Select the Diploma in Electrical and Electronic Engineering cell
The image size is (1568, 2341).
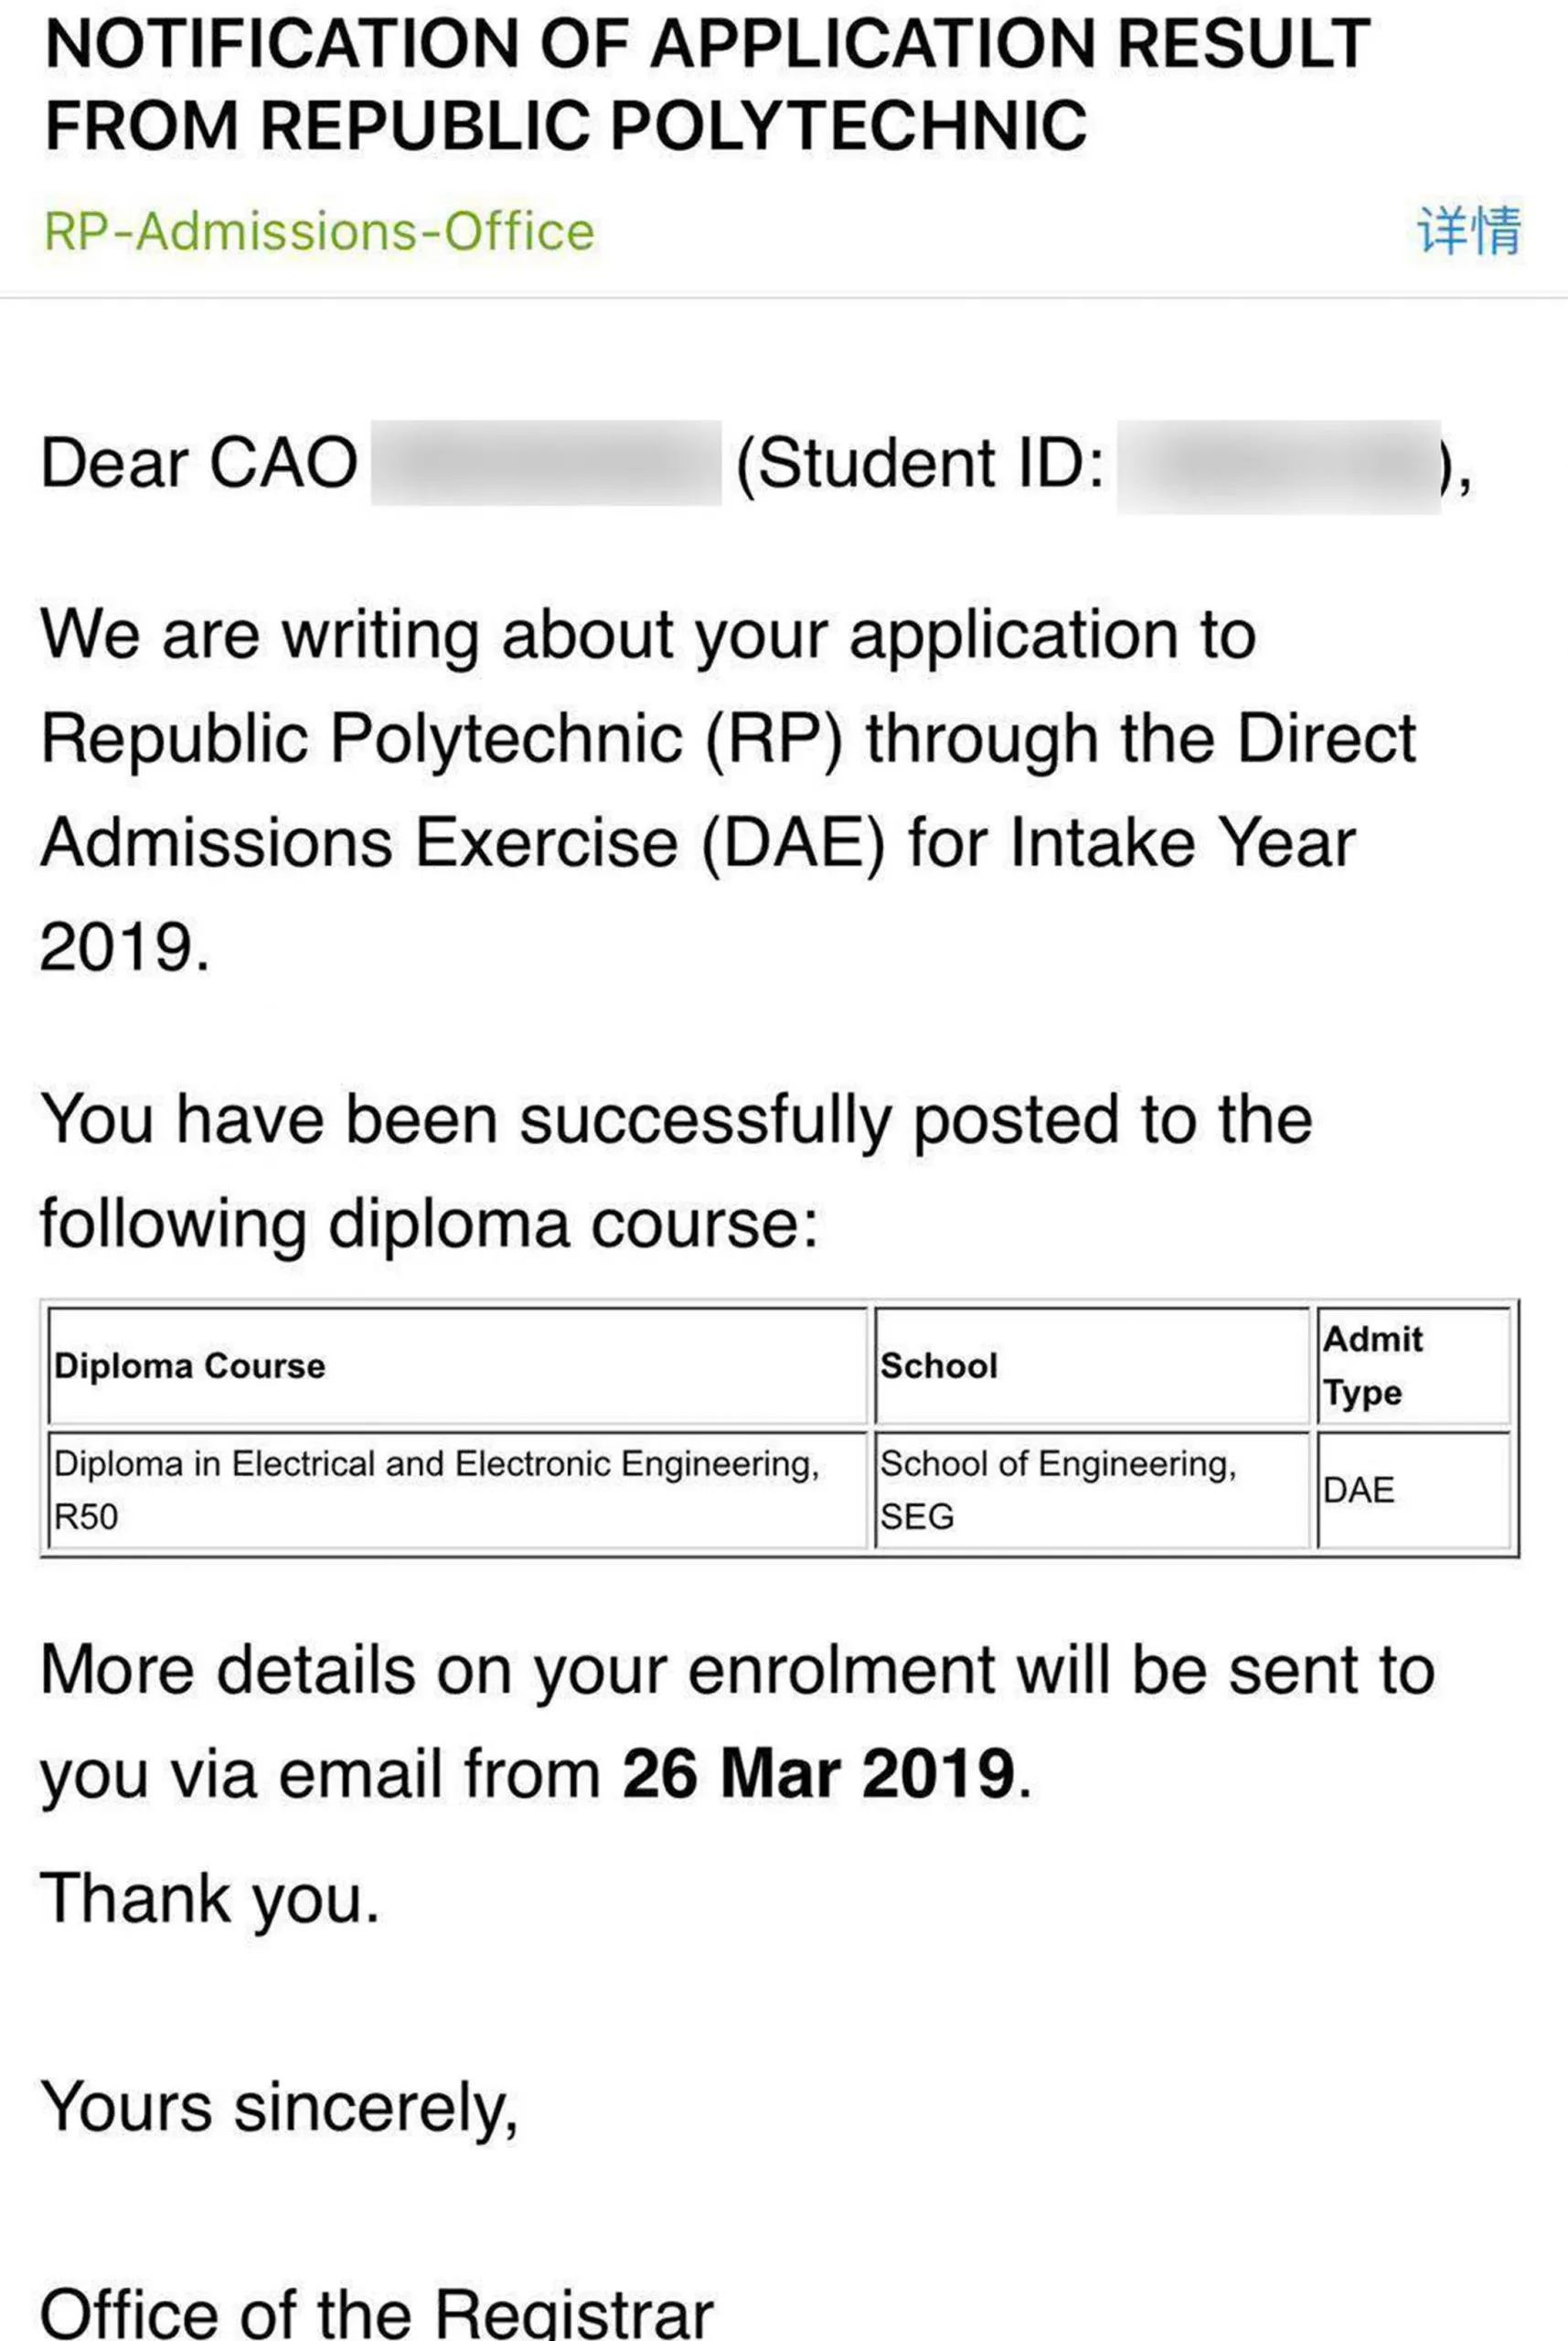click(457, 1490)
